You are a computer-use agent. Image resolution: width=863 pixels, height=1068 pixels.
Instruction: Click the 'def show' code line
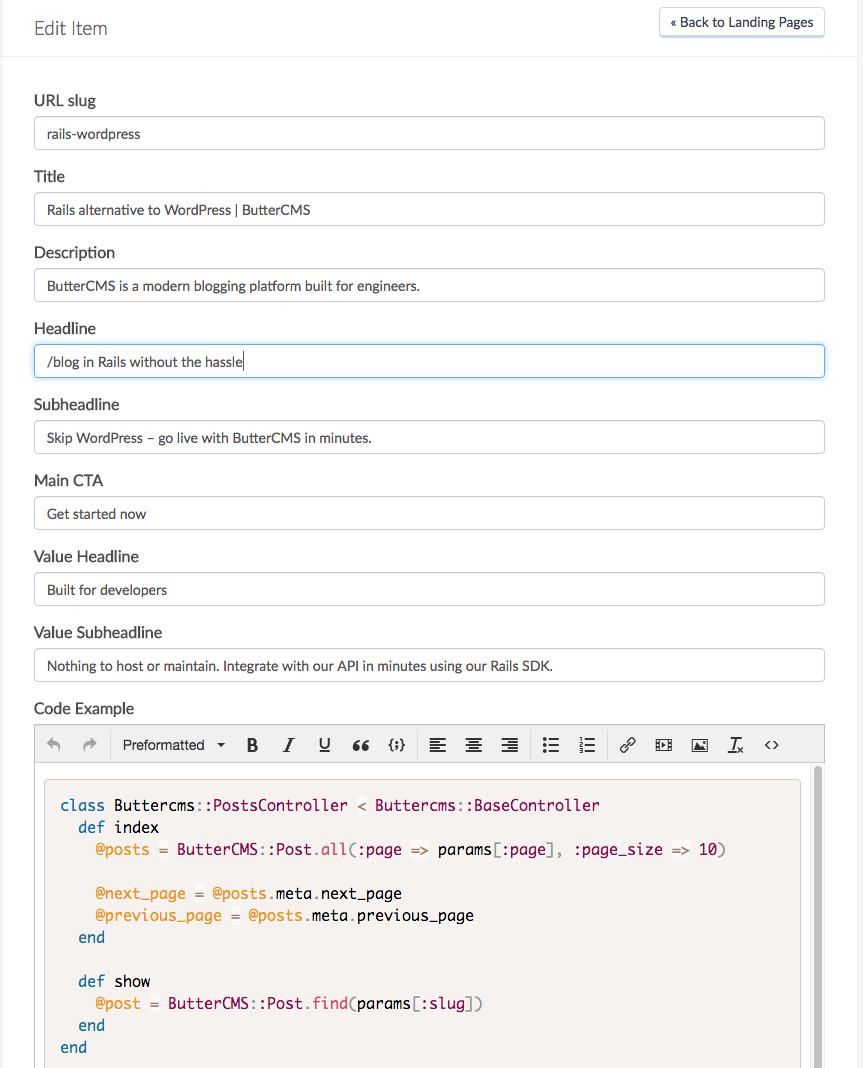(x=114, y=981)
